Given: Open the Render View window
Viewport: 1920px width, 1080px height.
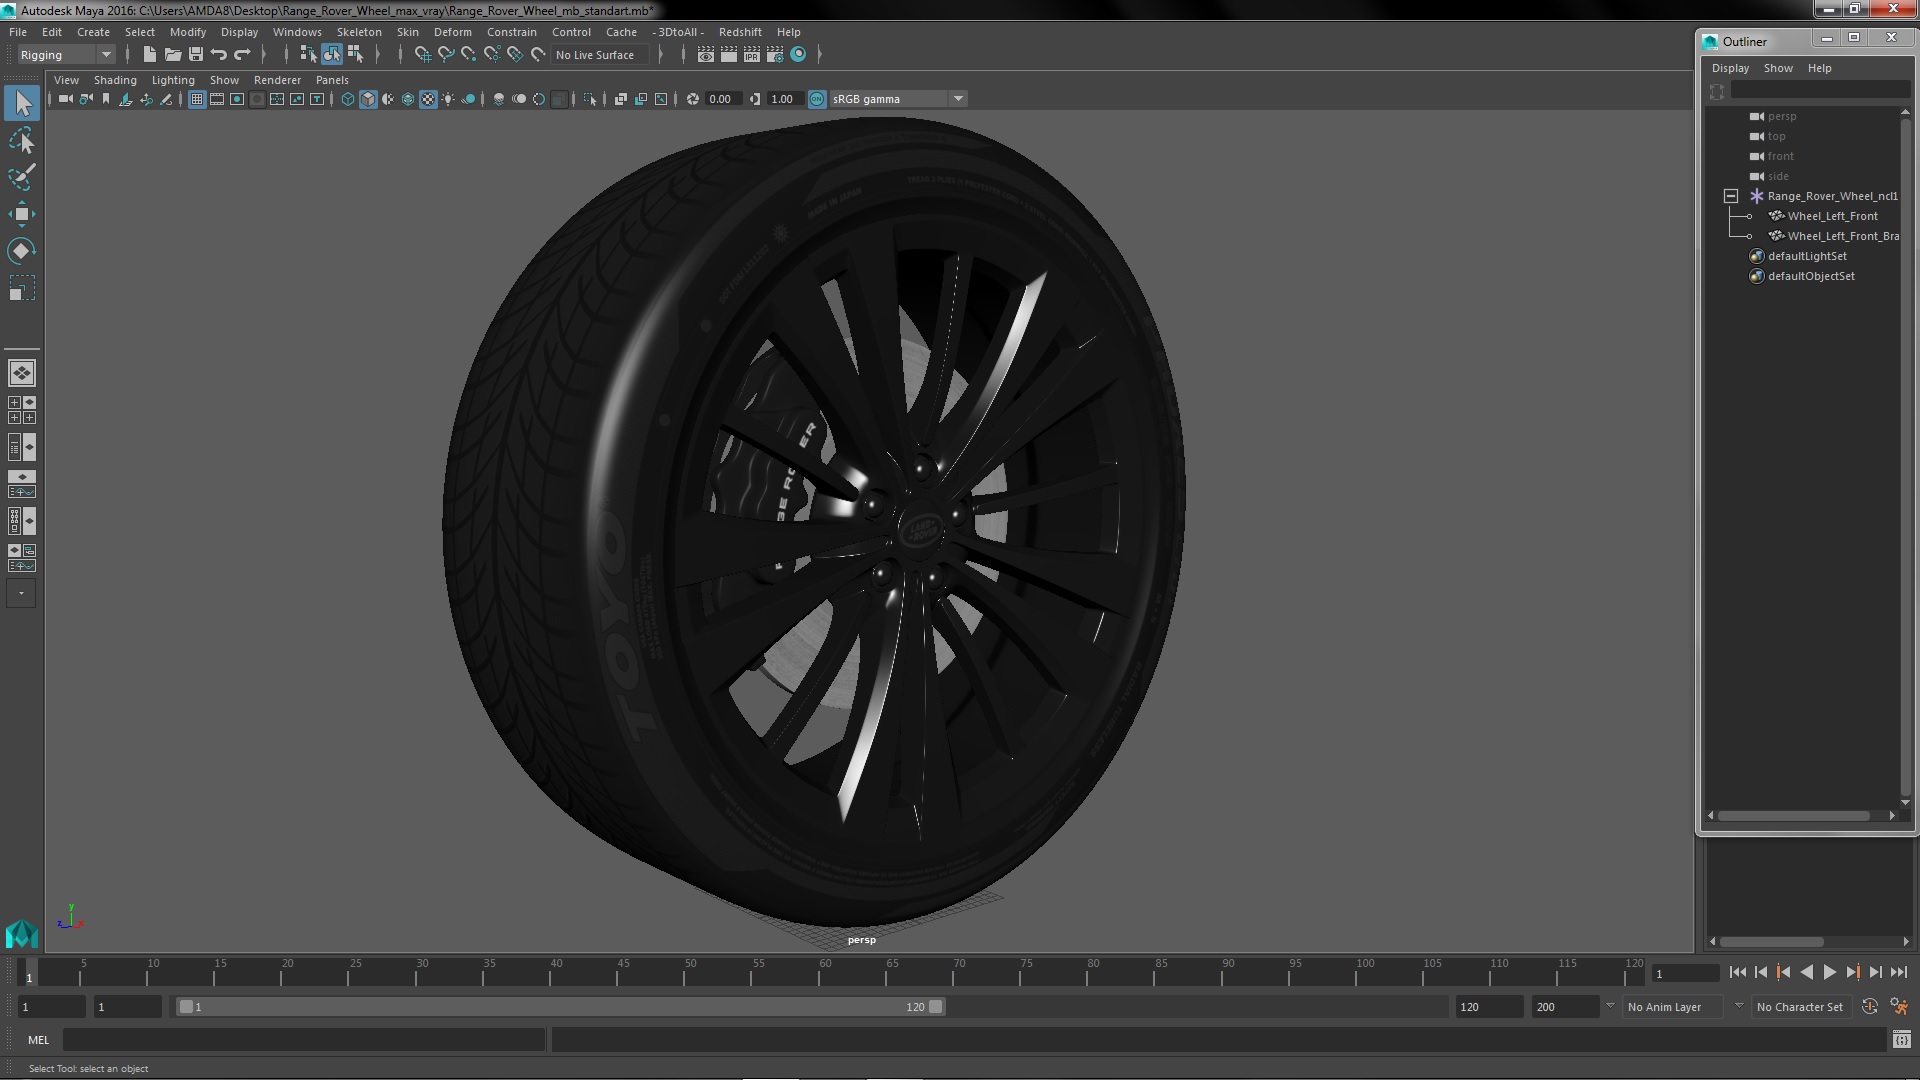Looking at the screenshot, I should (706, 55).
